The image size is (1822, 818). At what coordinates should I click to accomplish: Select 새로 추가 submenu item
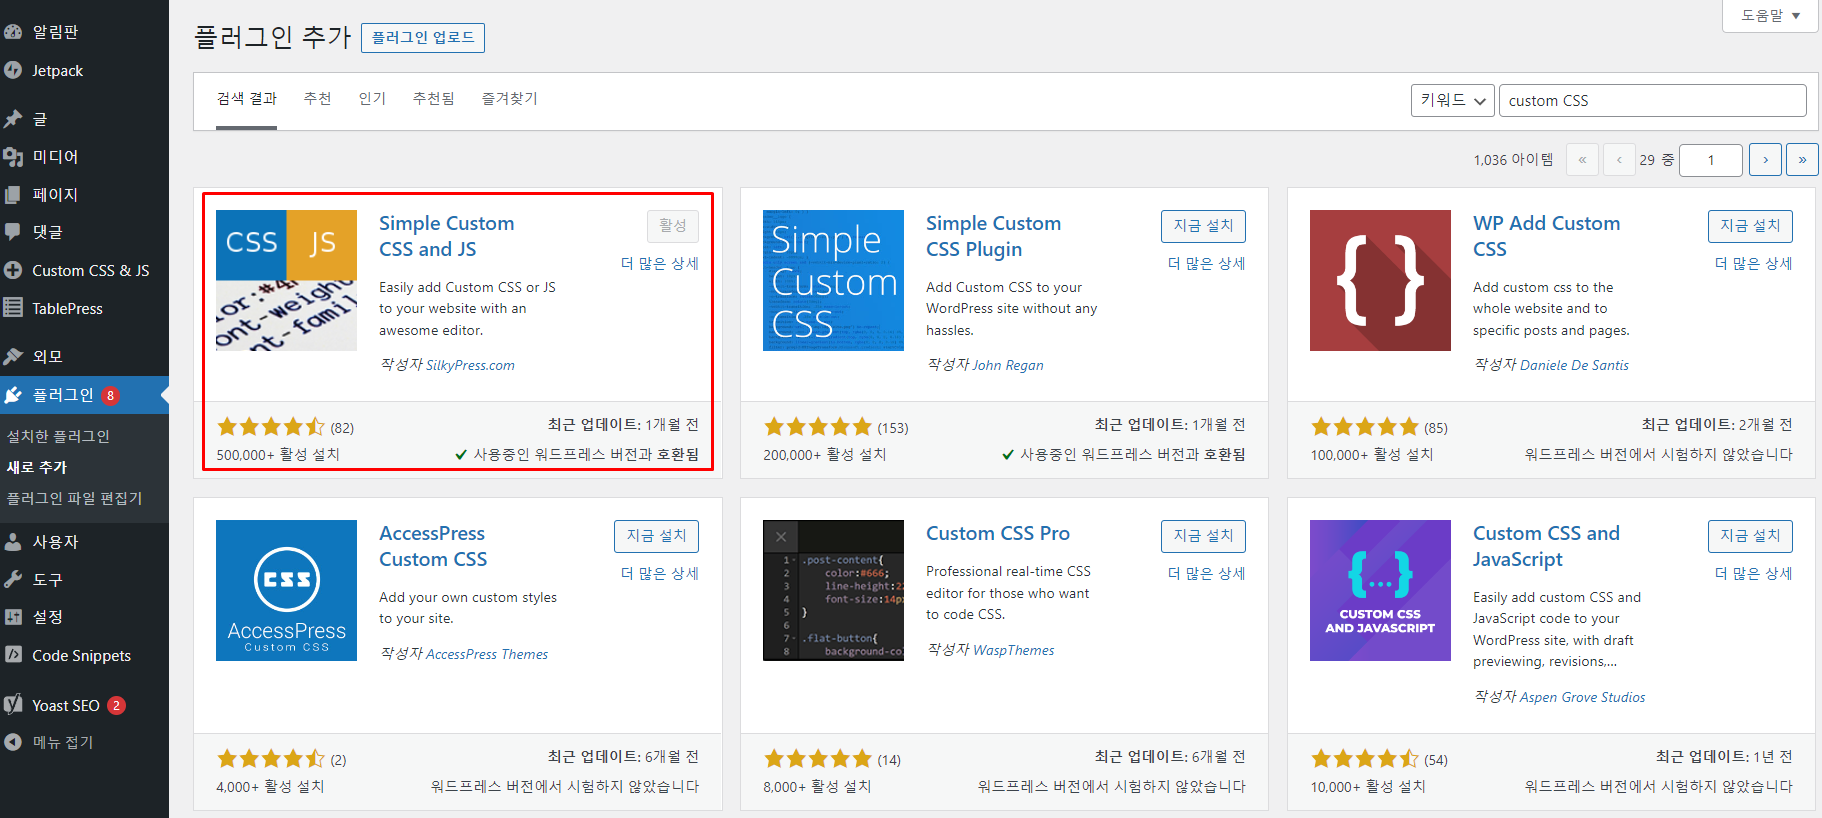[37, 467]
